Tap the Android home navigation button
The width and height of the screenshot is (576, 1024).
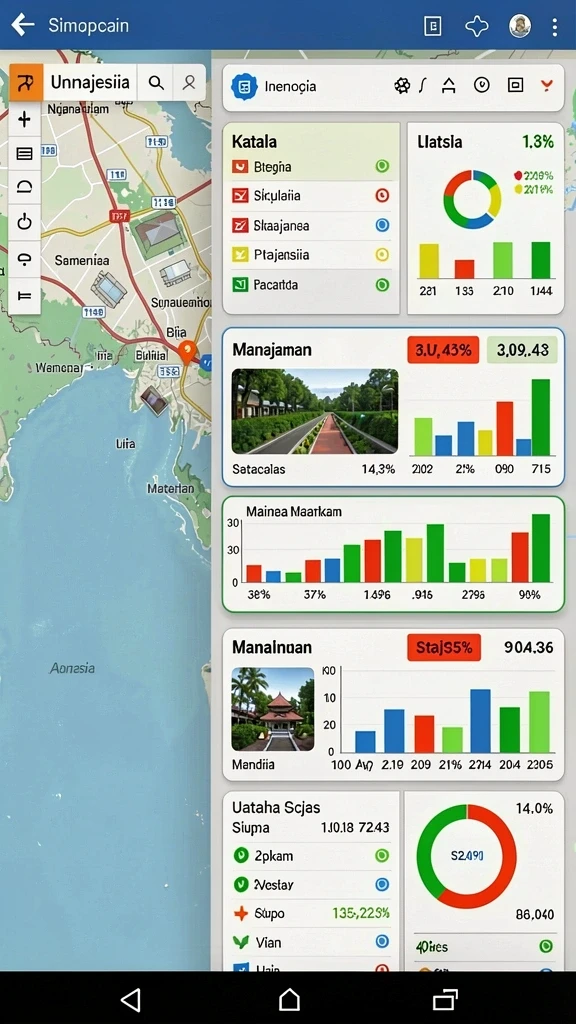point(289,999)
